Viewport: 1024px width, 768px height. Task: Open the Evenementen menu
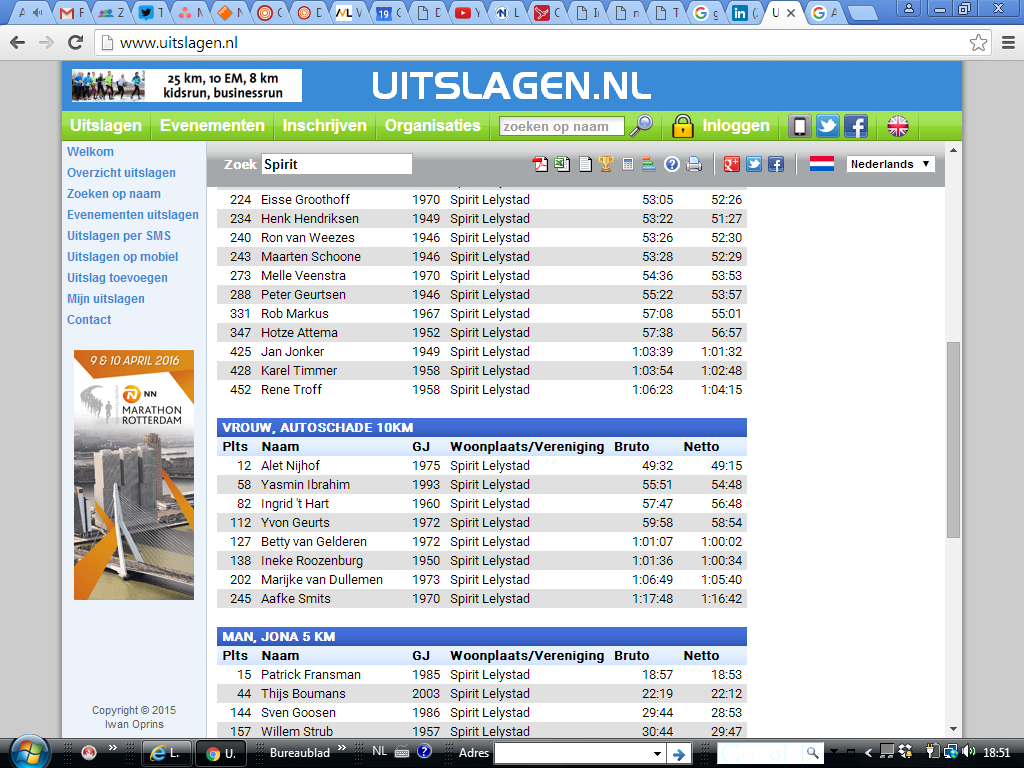[212, 126]
